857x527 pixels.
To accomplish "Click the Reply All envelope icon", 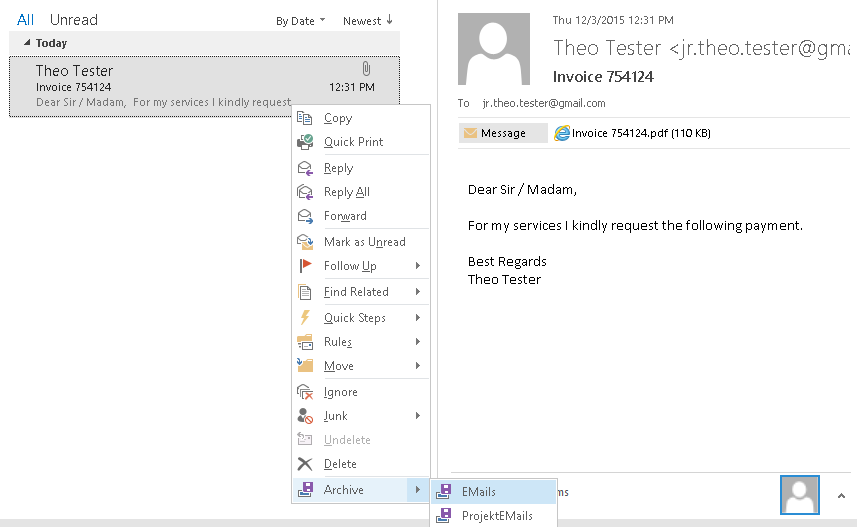I will [x=305, y=192].
